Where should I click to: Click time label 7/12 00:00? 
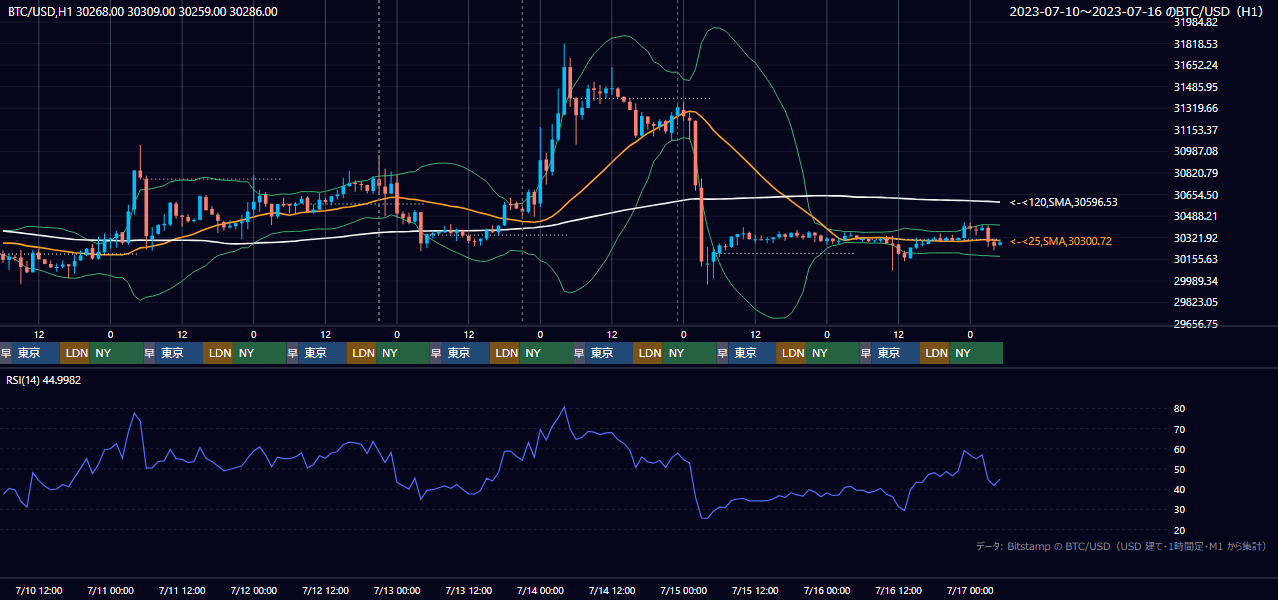click(254, 590)
